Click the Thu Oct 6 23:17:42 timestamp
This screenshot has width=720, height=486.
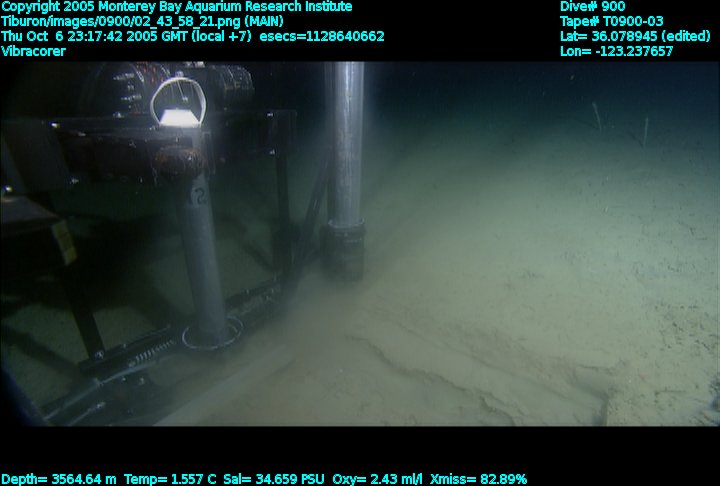[x=126, y=36]
